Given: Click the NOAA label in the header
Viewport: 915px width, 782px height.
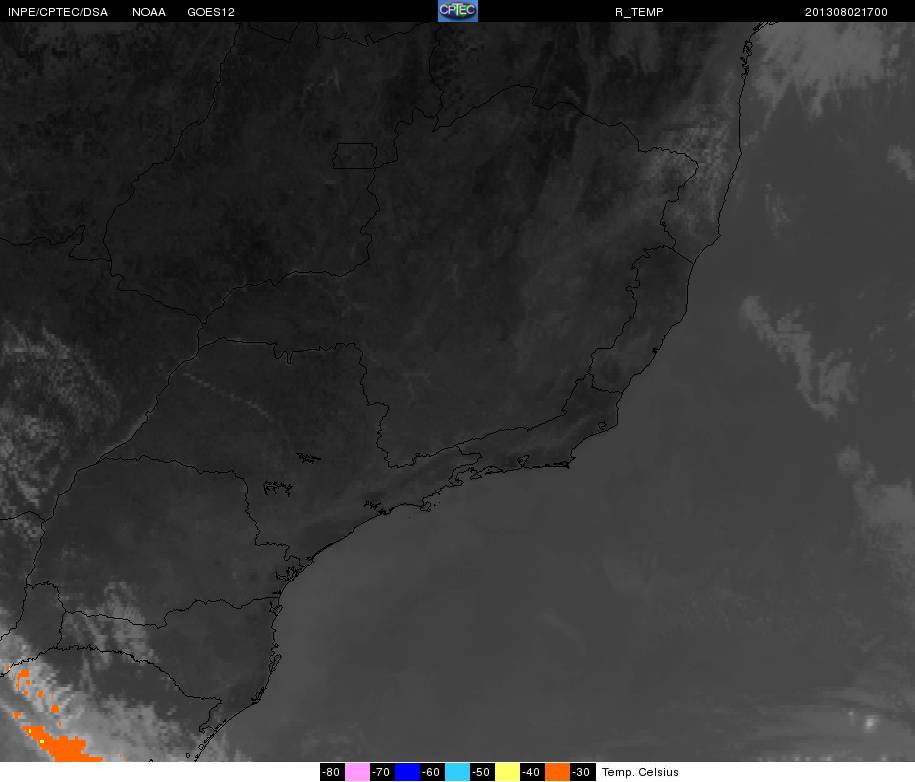Looking at the screenshot, I should (x=149, y=12).
